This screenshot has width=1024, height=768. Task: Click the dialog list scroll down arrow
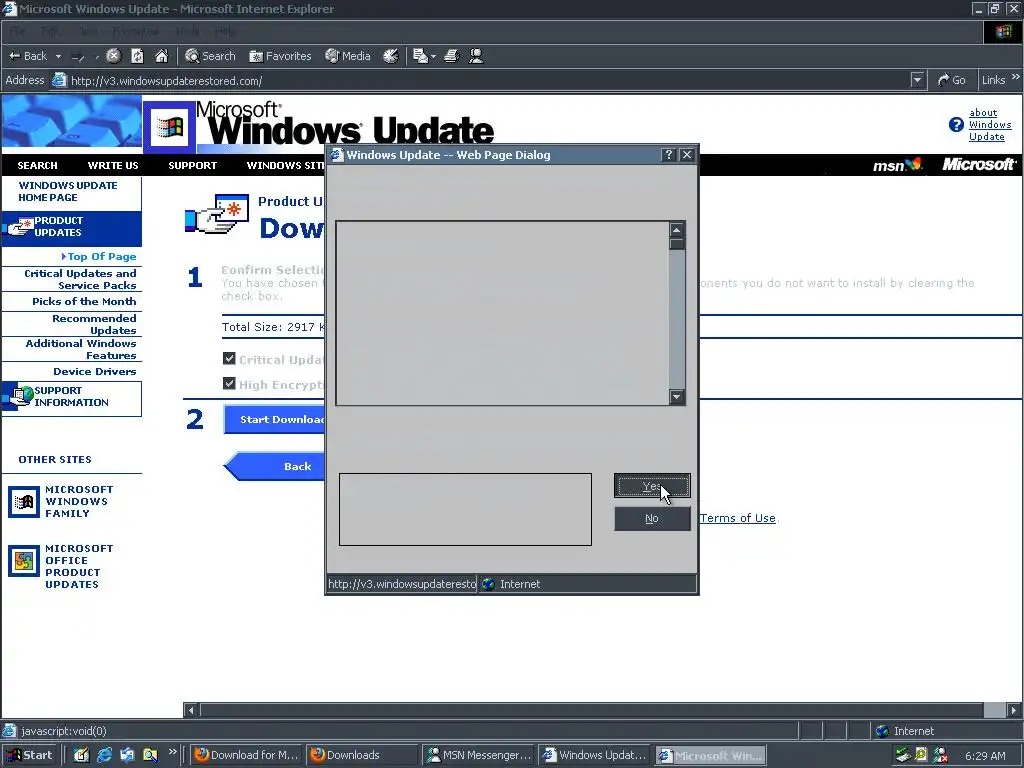[x=677, y=396]
